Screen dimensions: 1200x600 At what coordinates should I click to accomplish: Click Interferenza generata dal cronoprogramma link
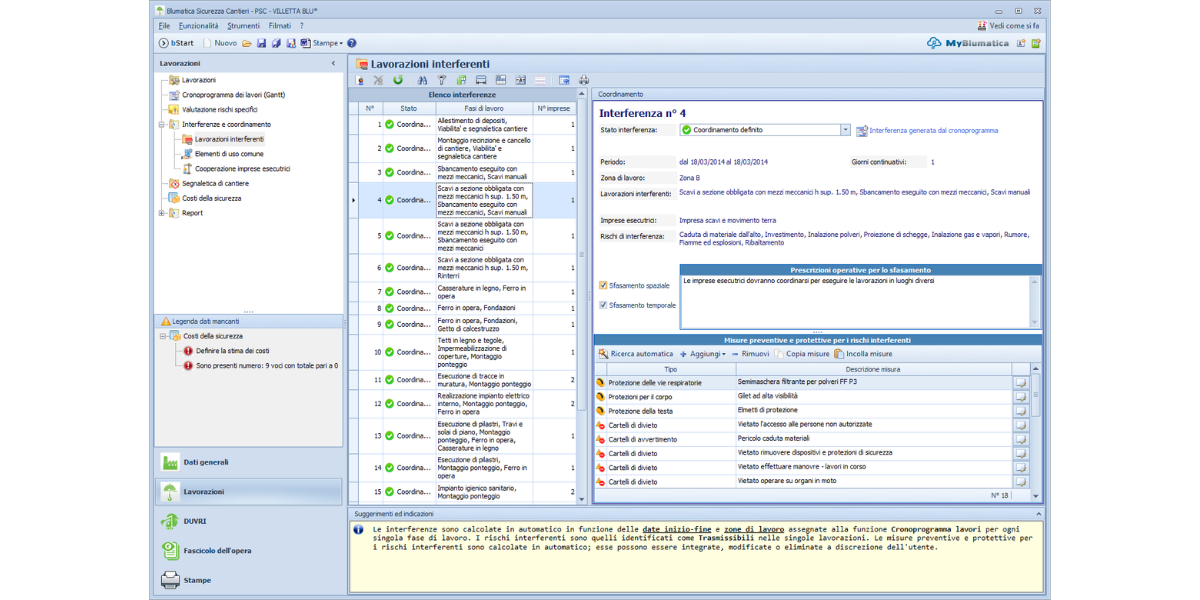pos(932,130)
